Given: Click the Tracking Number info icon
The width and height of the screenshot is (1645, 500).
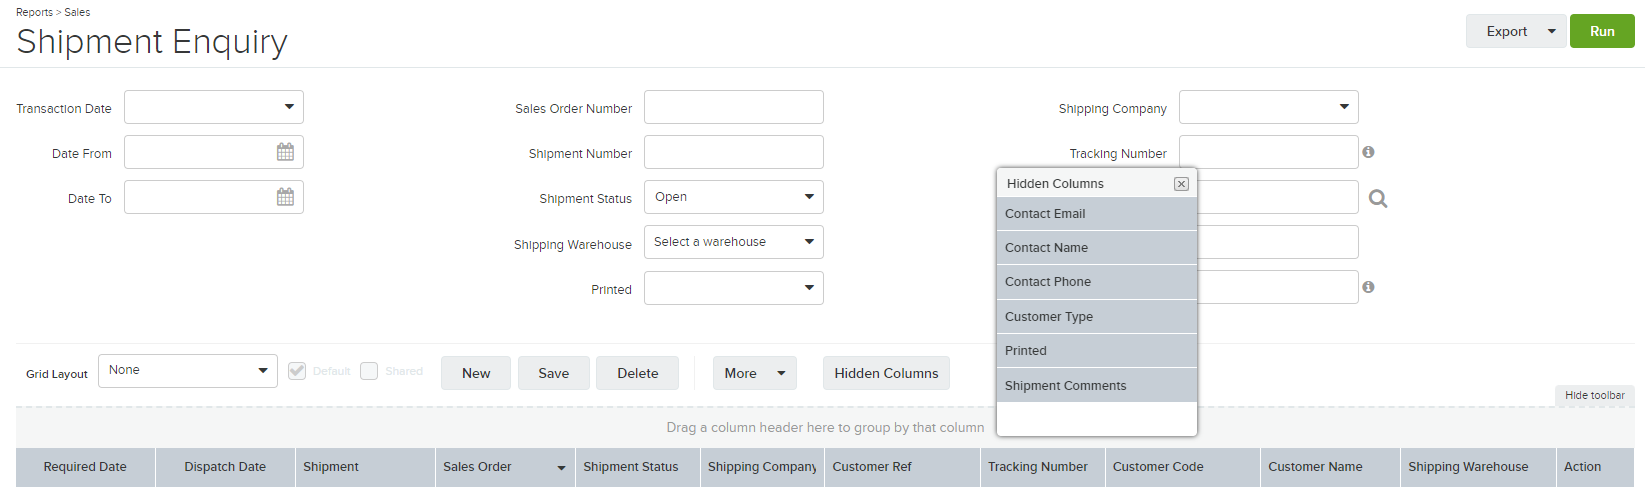Looking at the screenshot, I should tap(1368, 152).
